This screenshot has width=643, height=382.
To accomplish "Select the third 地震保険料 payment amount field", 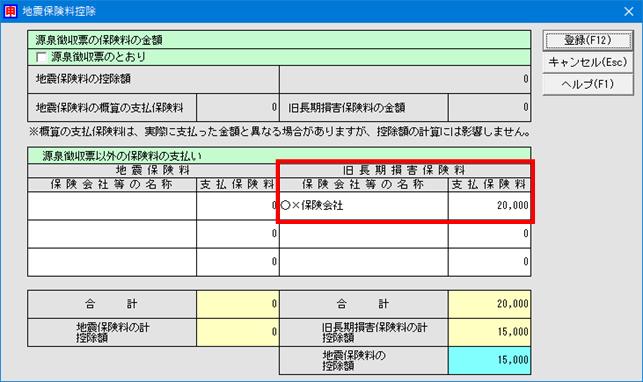I will tap(238, 262).
